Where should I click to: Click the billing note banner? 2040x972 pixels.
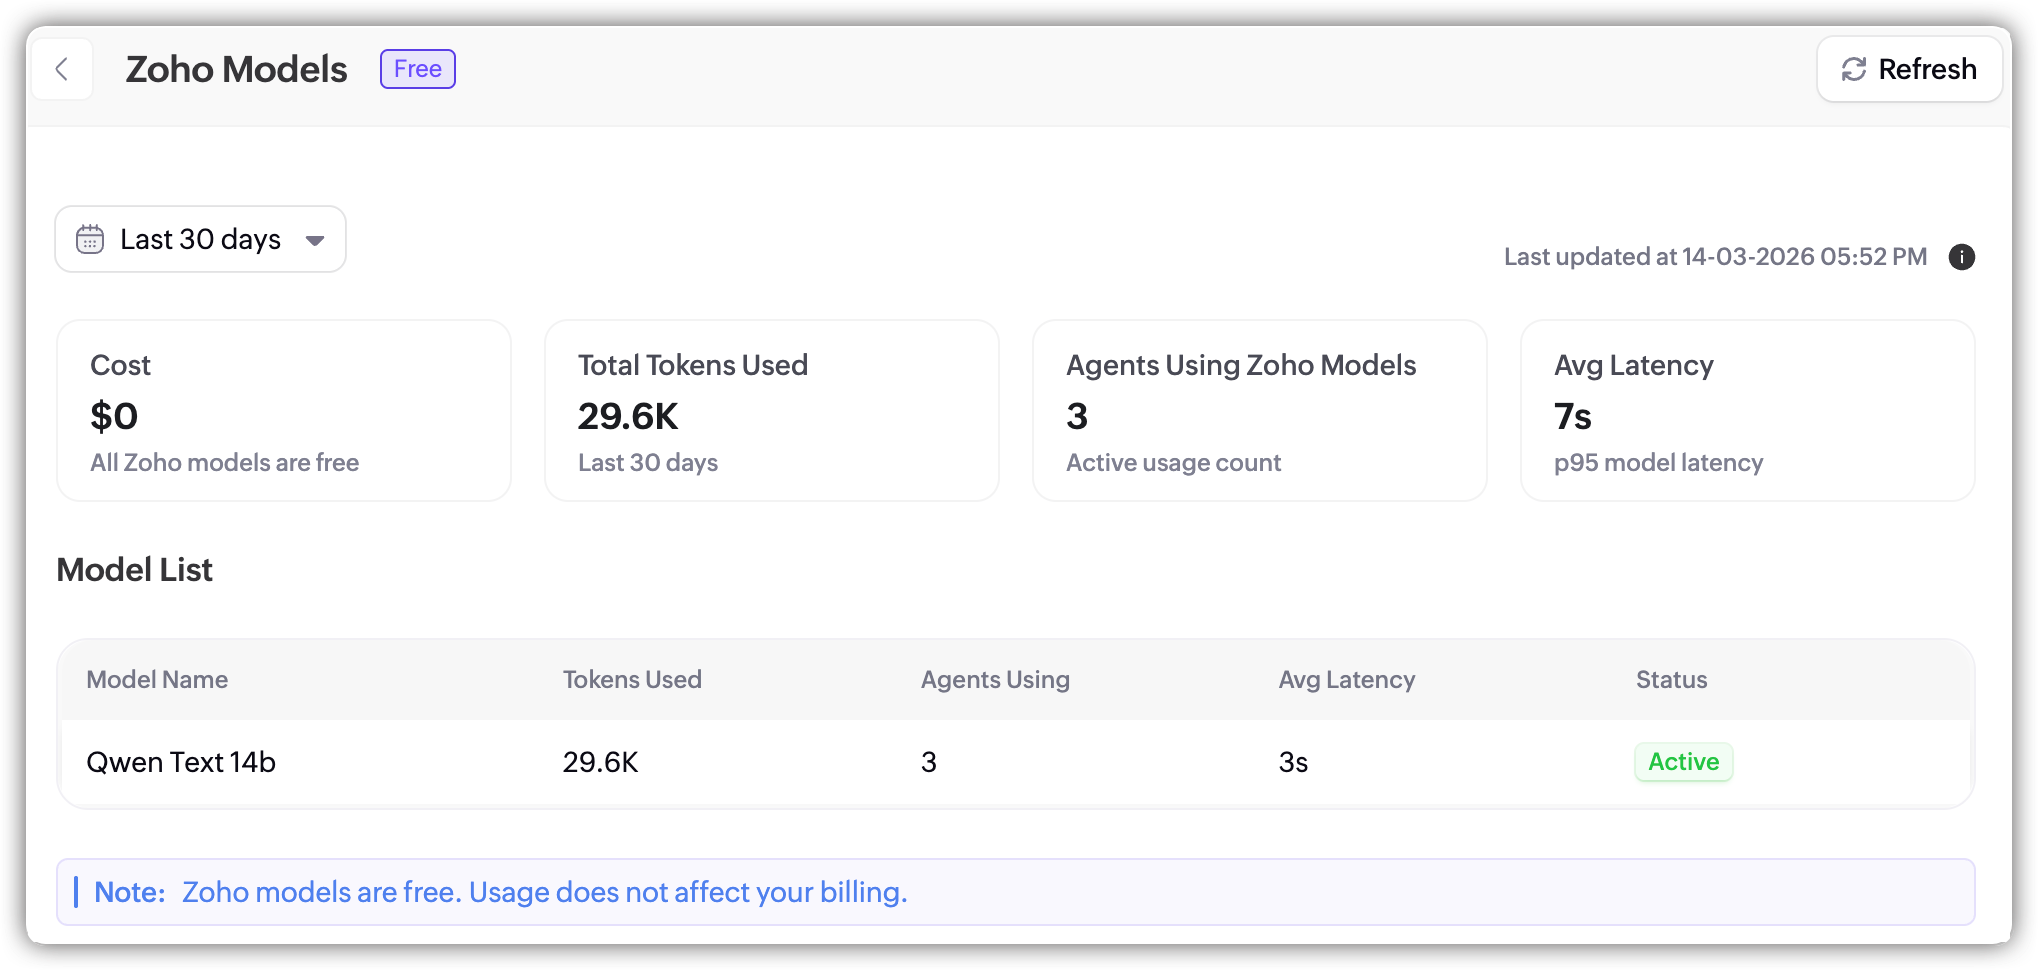(x=1015, y=892)
